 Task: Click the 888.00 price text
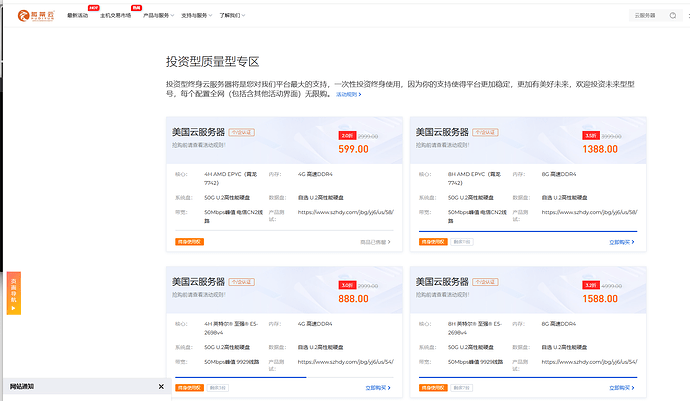click(353, 299)
